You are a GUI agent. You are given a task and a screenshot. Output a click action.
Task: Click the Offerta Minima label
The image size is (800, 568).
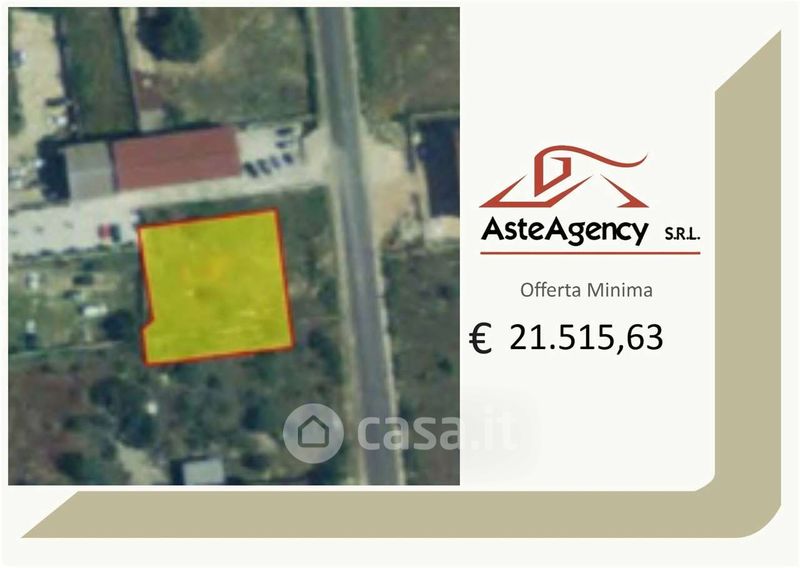tap(586, 290)
